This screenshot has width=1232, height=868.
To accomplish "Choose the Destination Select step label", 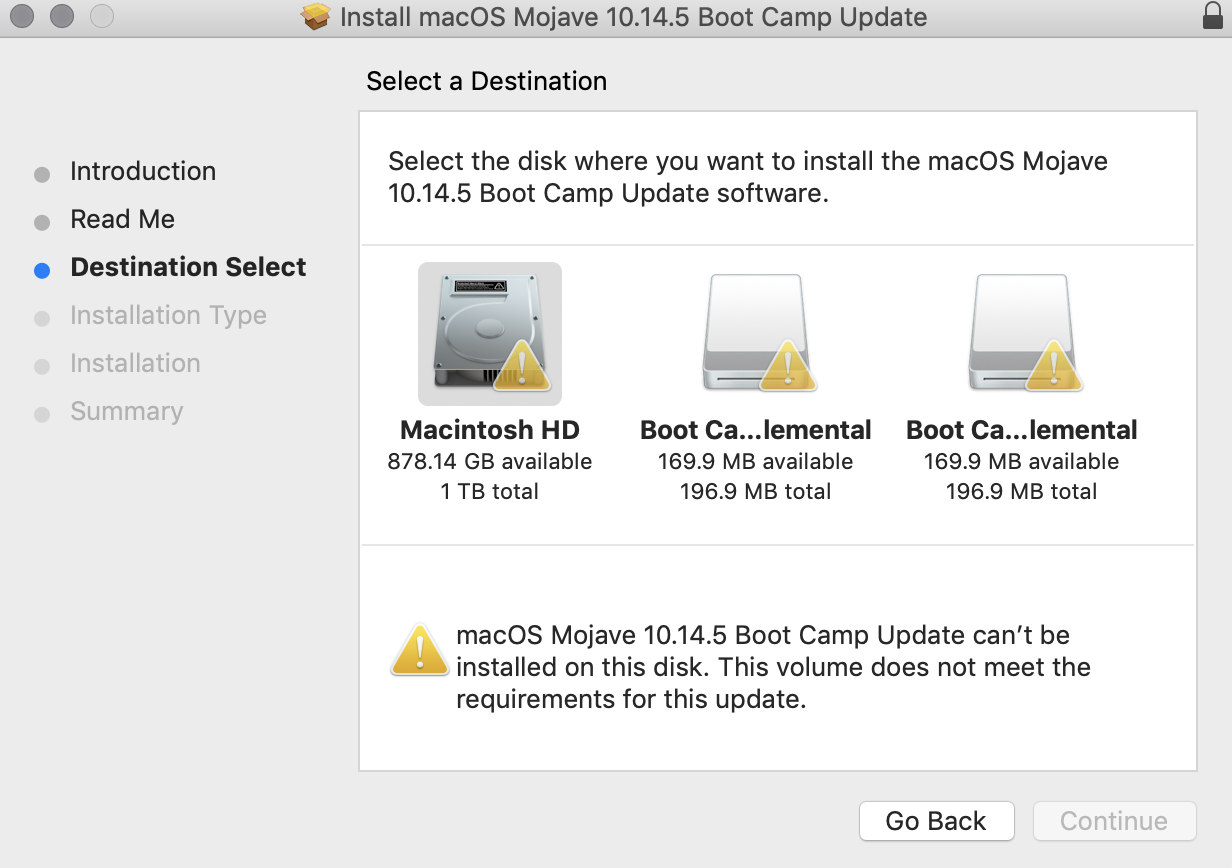I will pyautogui.click(x=188, y=268).
